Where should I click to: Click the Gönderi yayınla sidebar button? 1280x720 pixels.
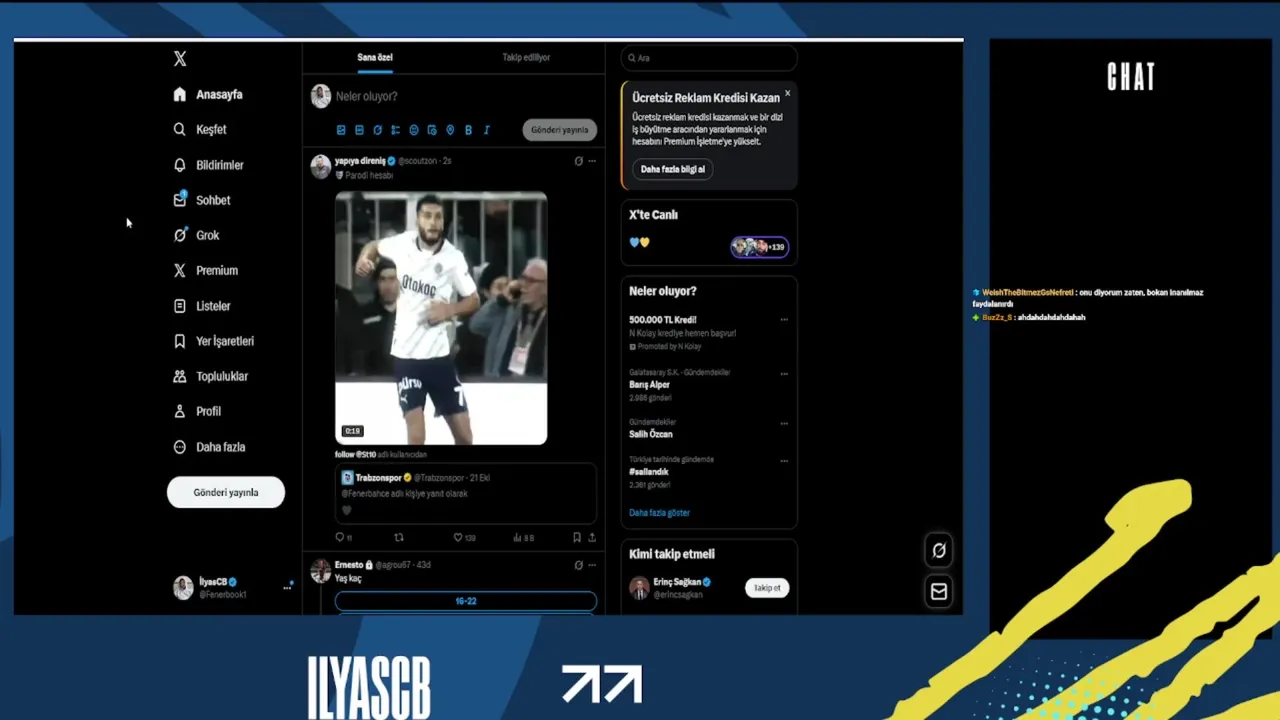(x=226, y=492)
